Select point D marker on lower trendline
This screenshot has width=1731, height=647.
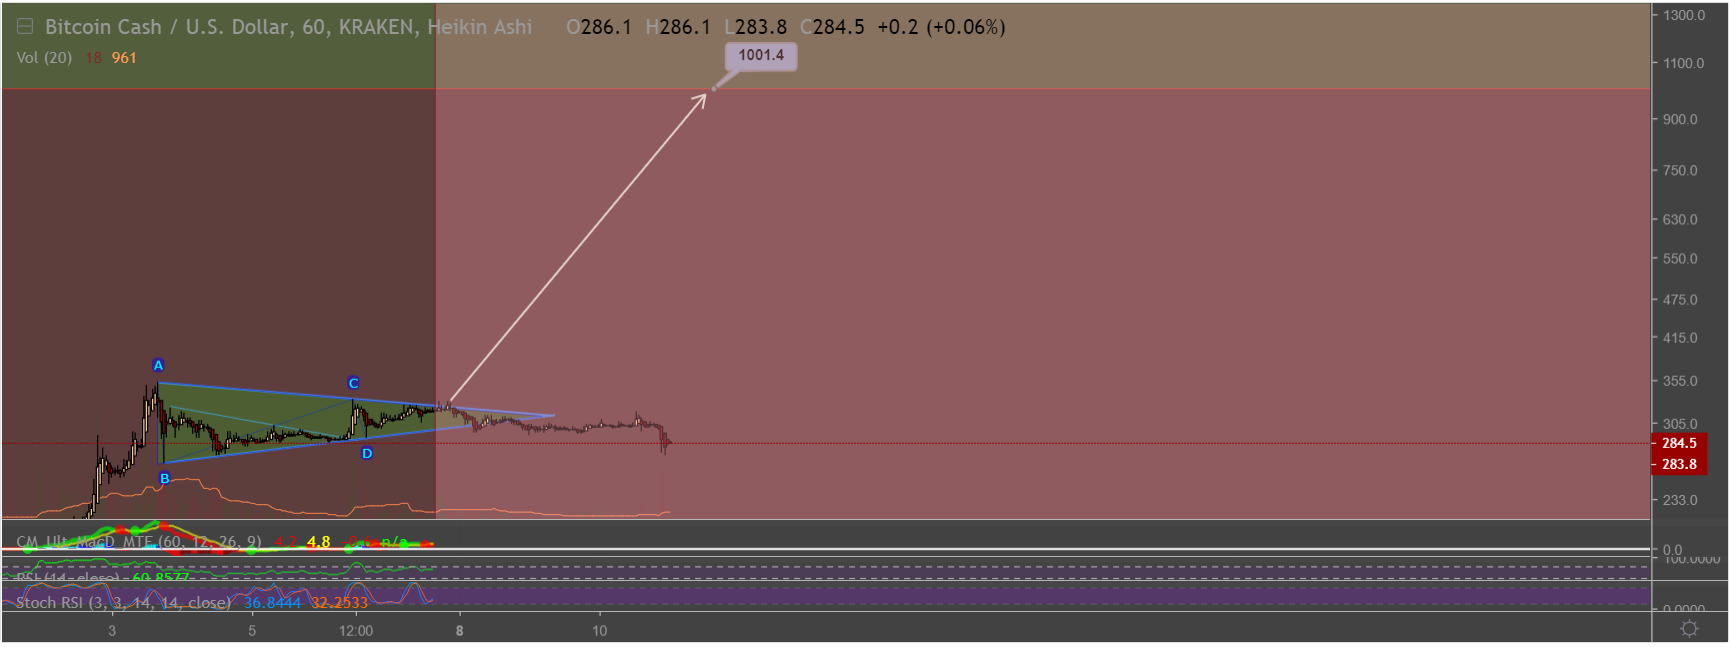point(367,453)
